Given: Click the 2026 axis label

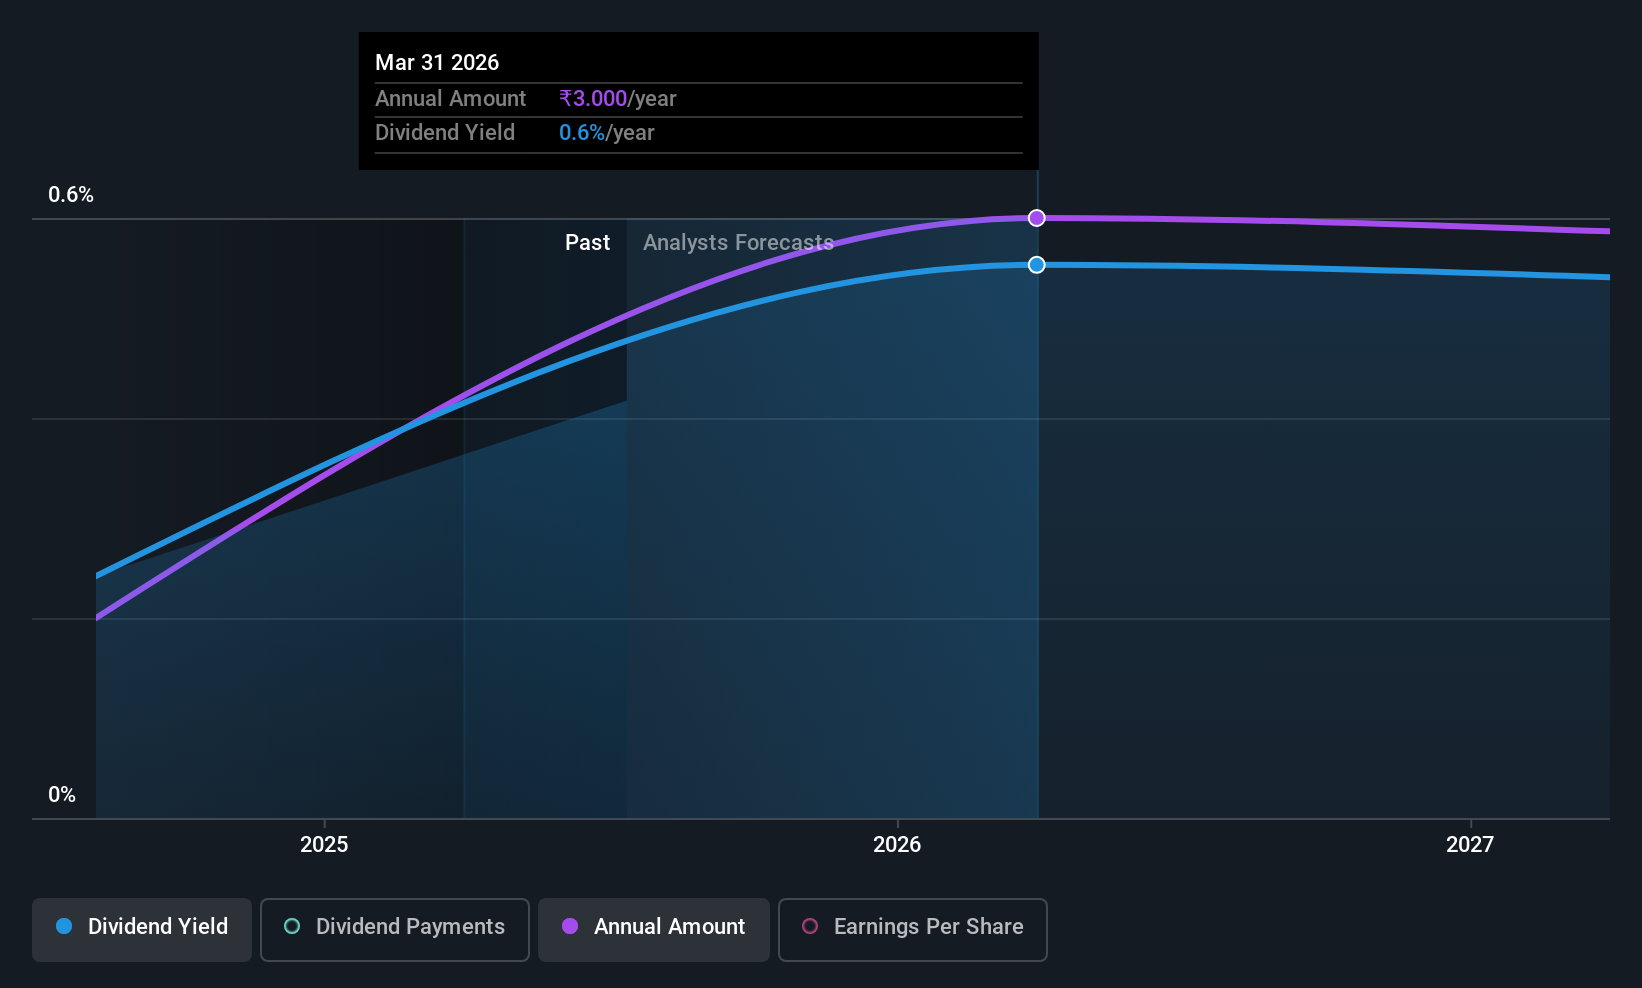Looking at the screenshot, I should click(897, 845).
